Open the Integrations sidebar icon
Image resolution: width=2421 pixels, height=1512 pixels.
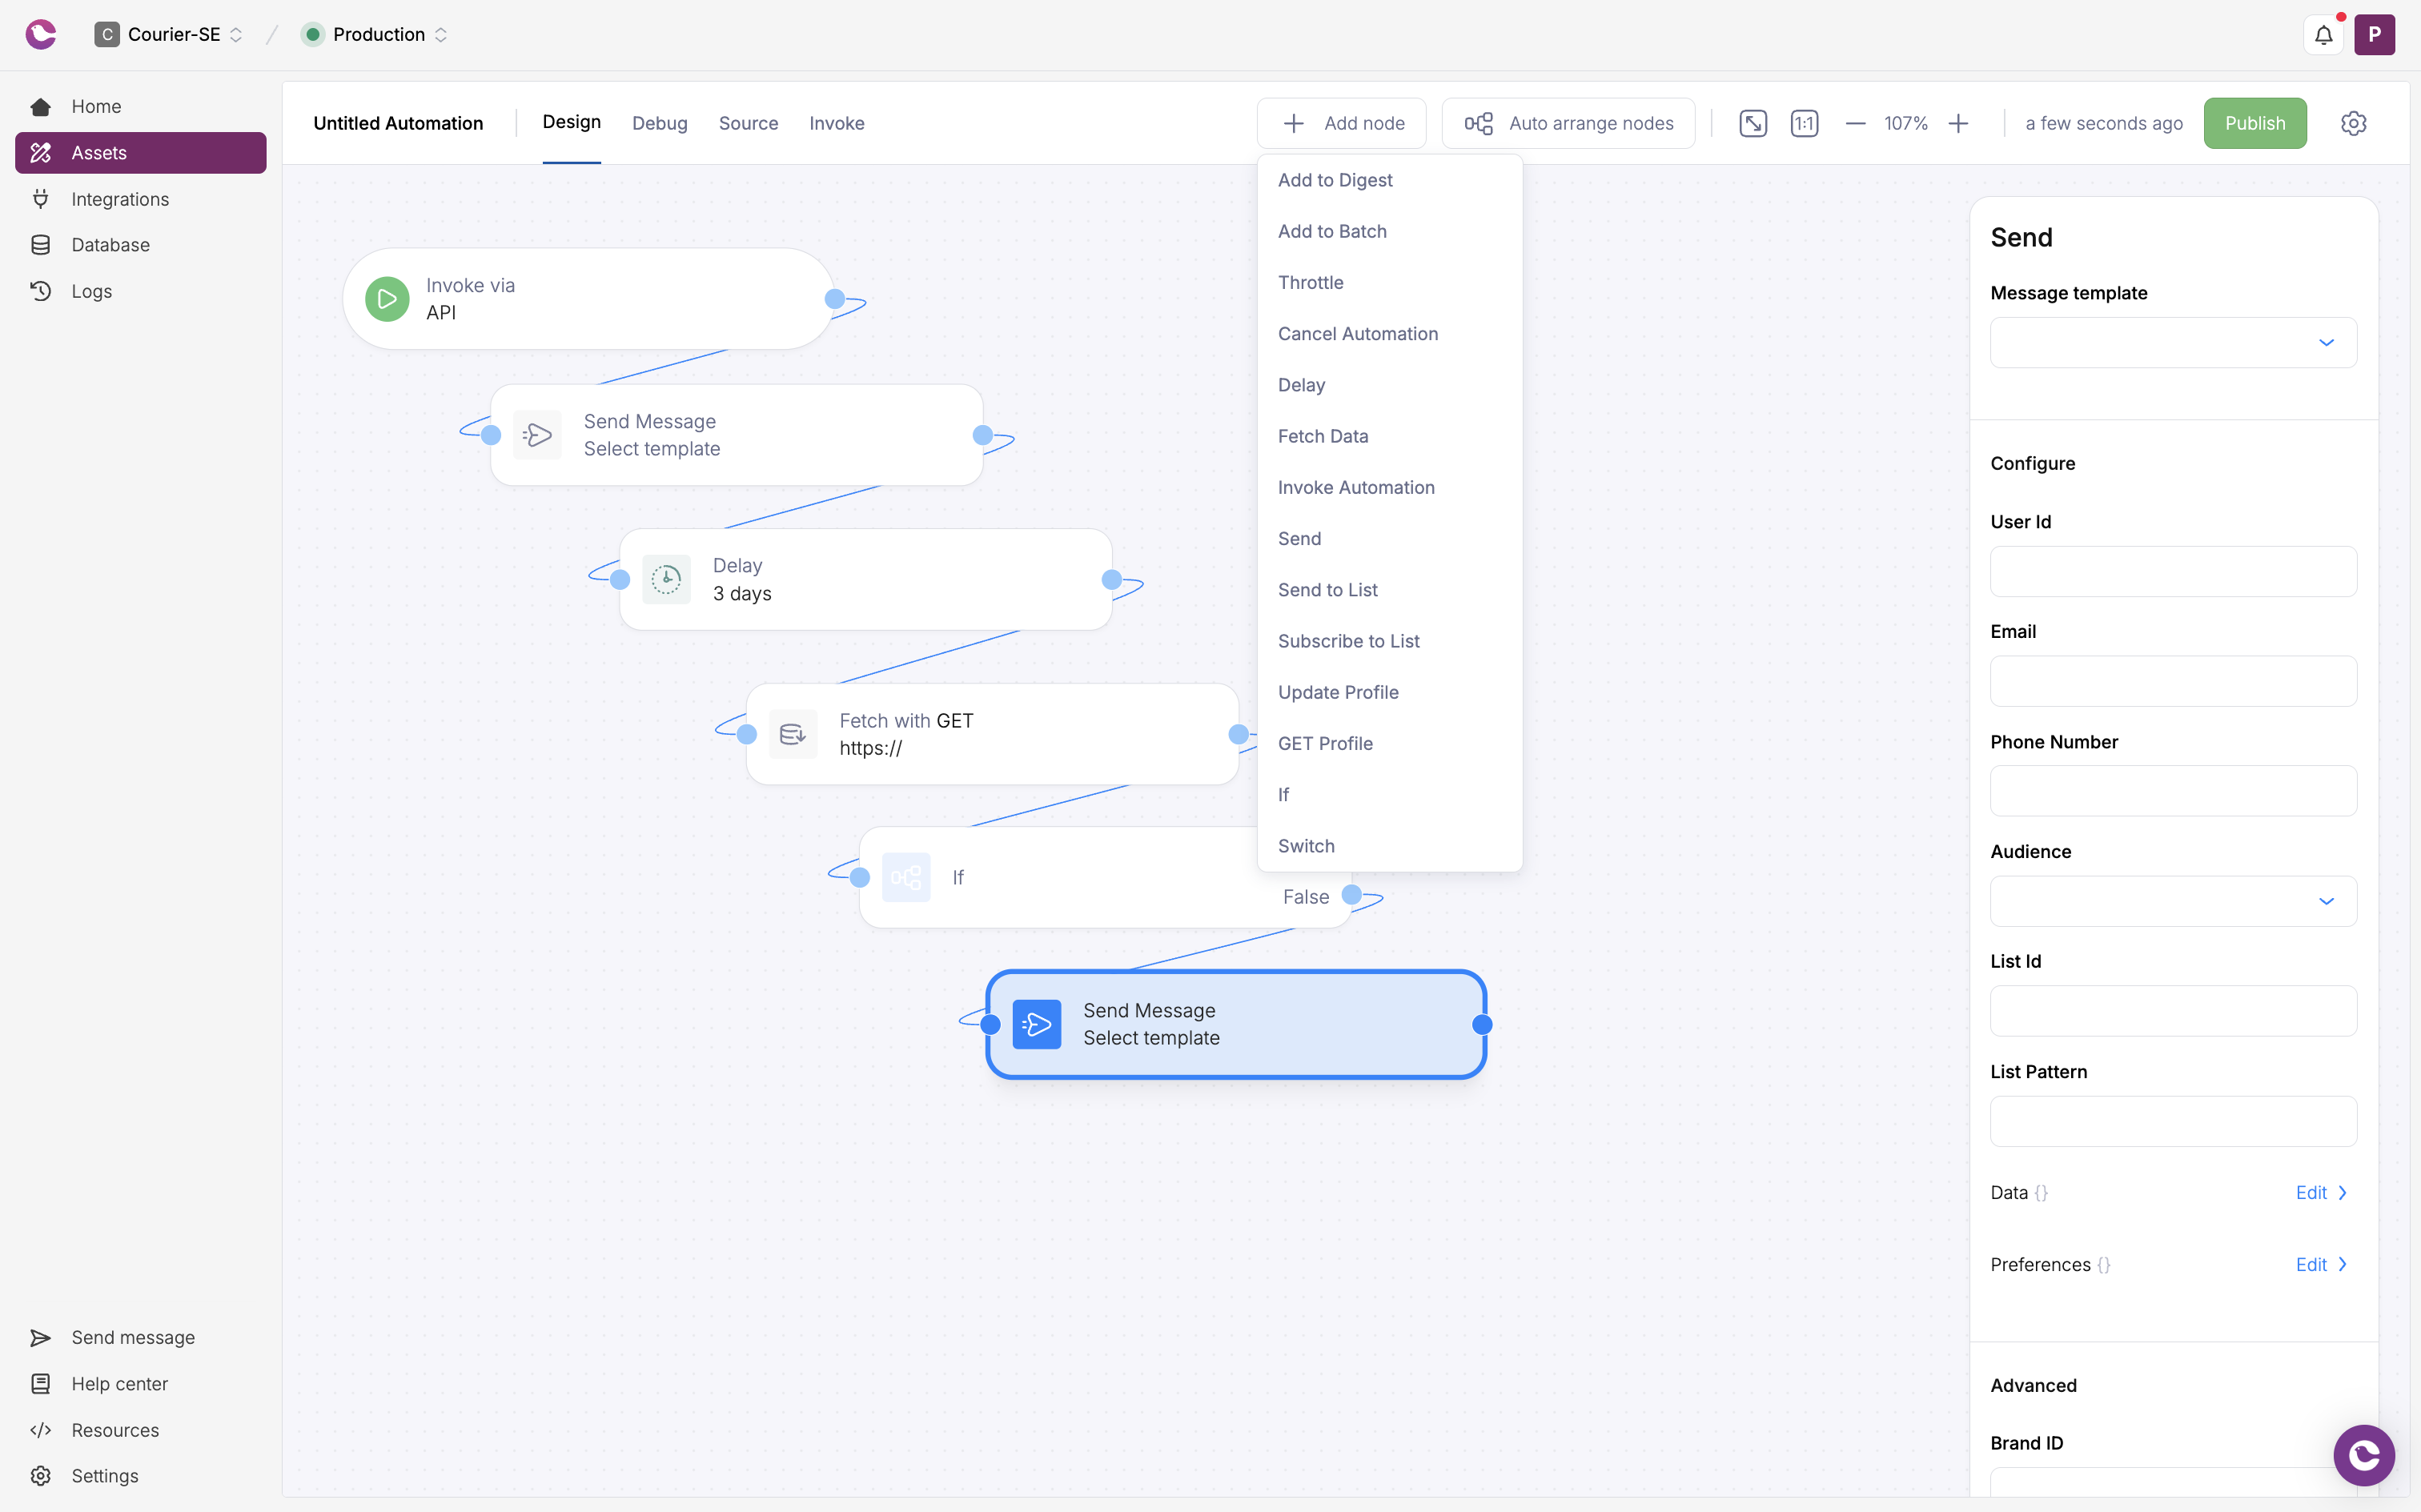coord(40,199)
